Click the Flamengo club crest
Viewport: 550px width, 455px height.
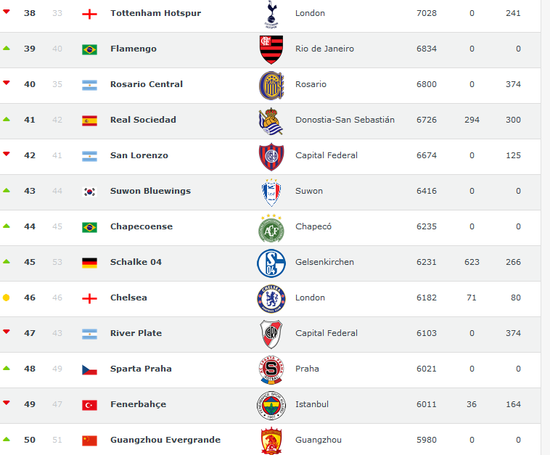(x=271, y=49)
